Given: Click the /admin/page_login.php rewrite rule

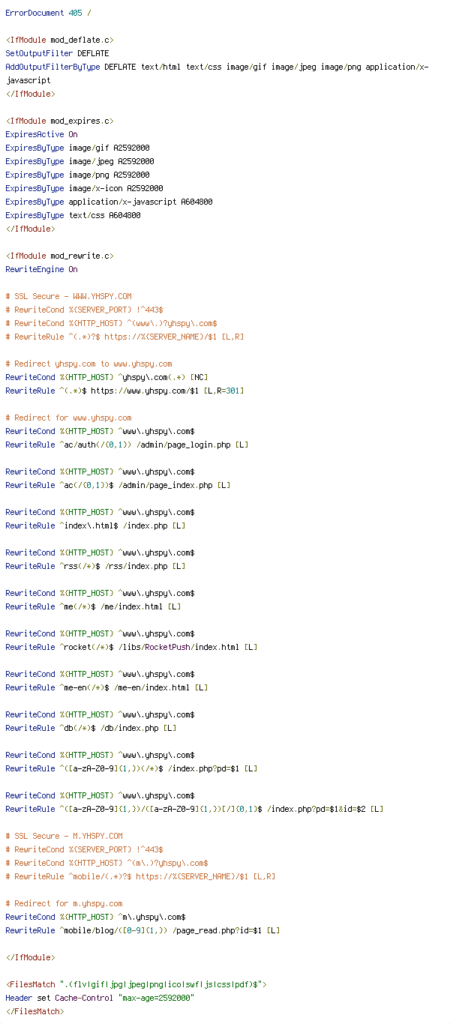Looking at the screenshot, I should click(x=127, y=445).
